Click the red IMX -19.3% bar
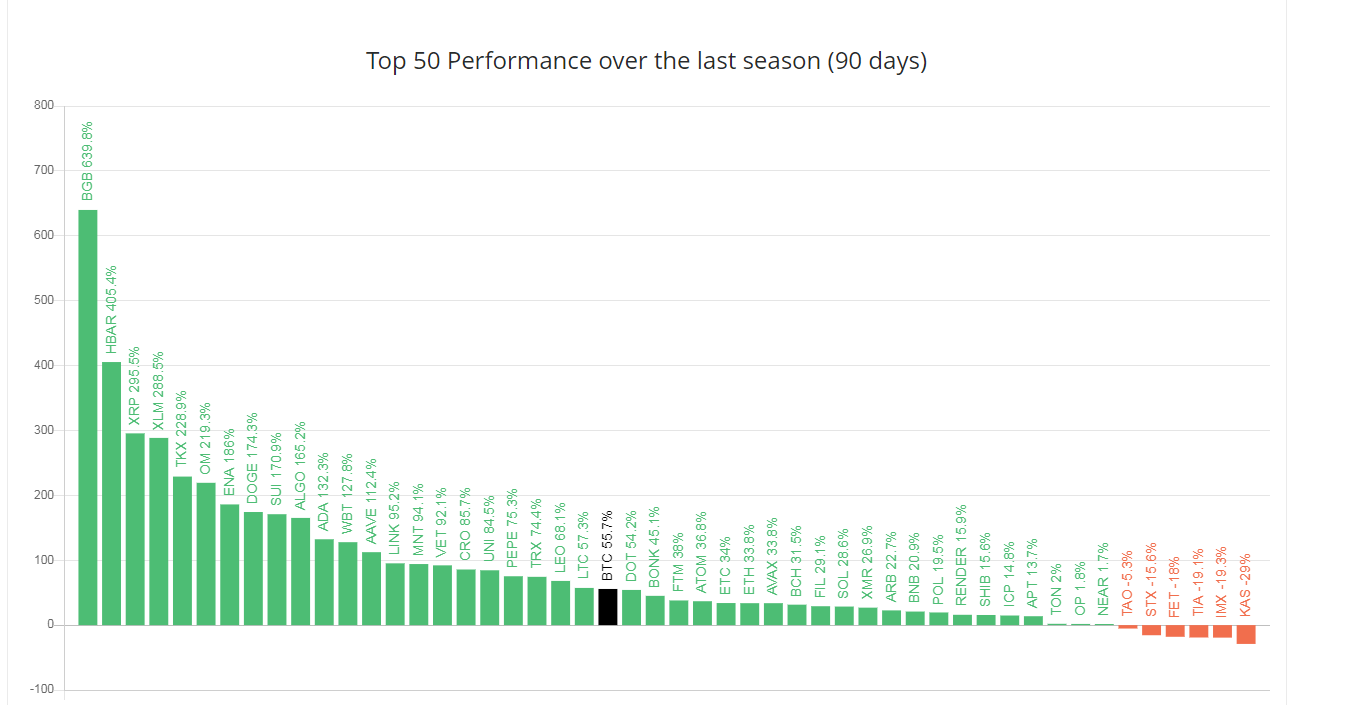The image size is (1358, 705). (x=1222, y=631)
